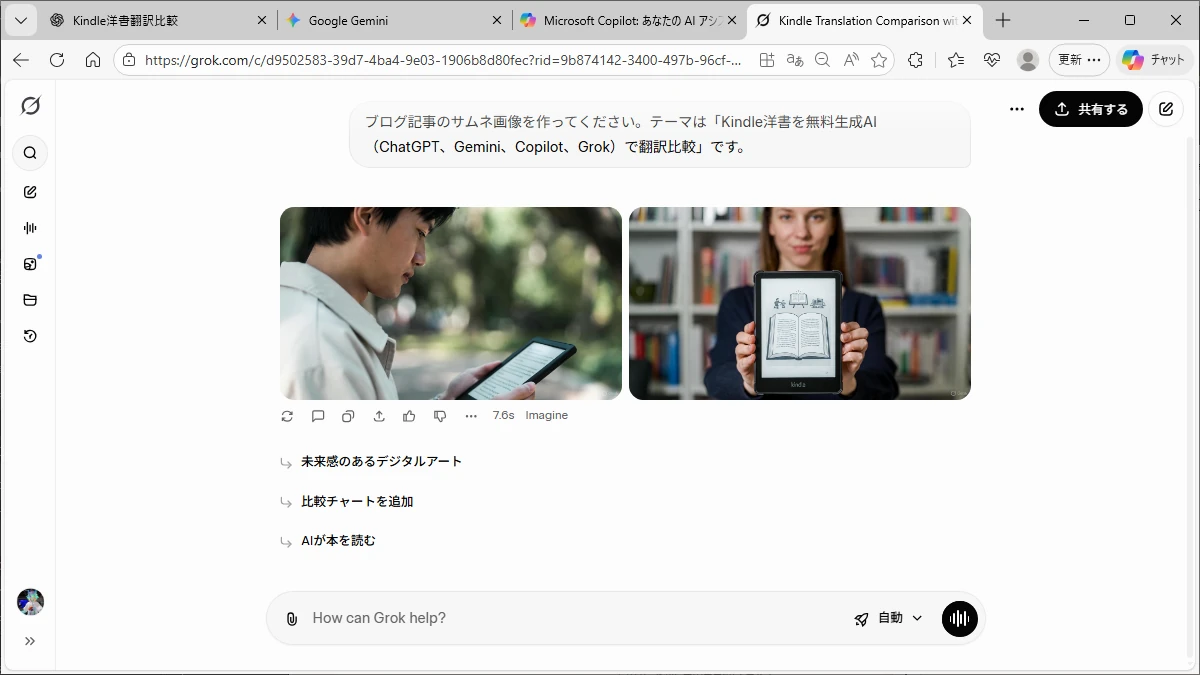This screenshot has height=675, width=1200.
Task: Click the 共有する share button
Action: [1090, 109]
